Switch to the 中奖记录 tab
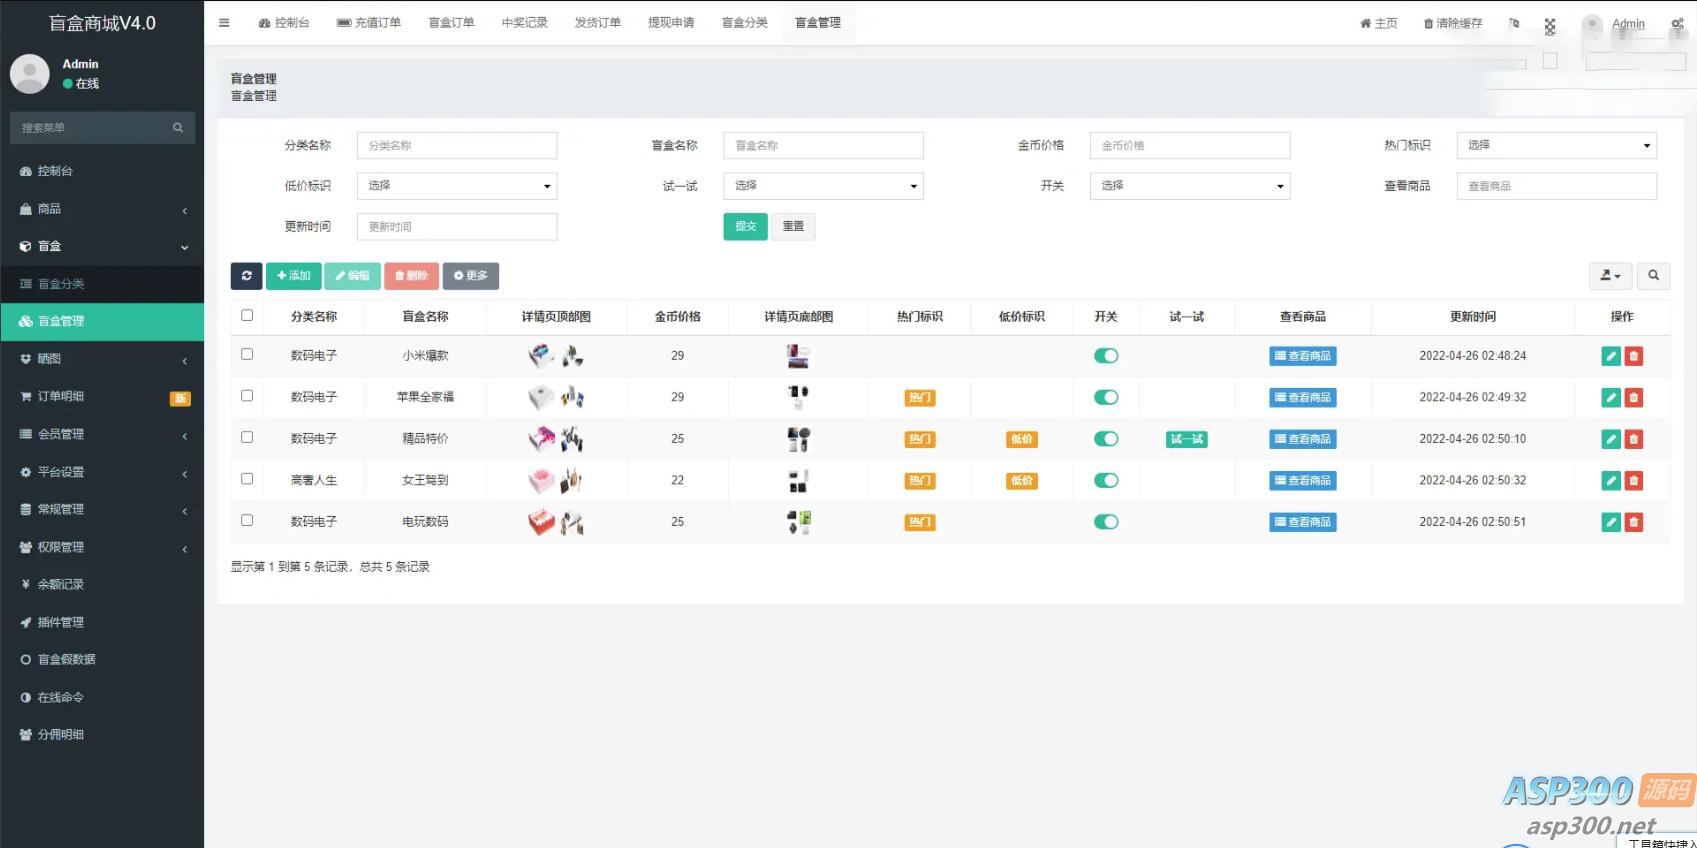This screenshot has width=1697, height=848. pos(524,23)
